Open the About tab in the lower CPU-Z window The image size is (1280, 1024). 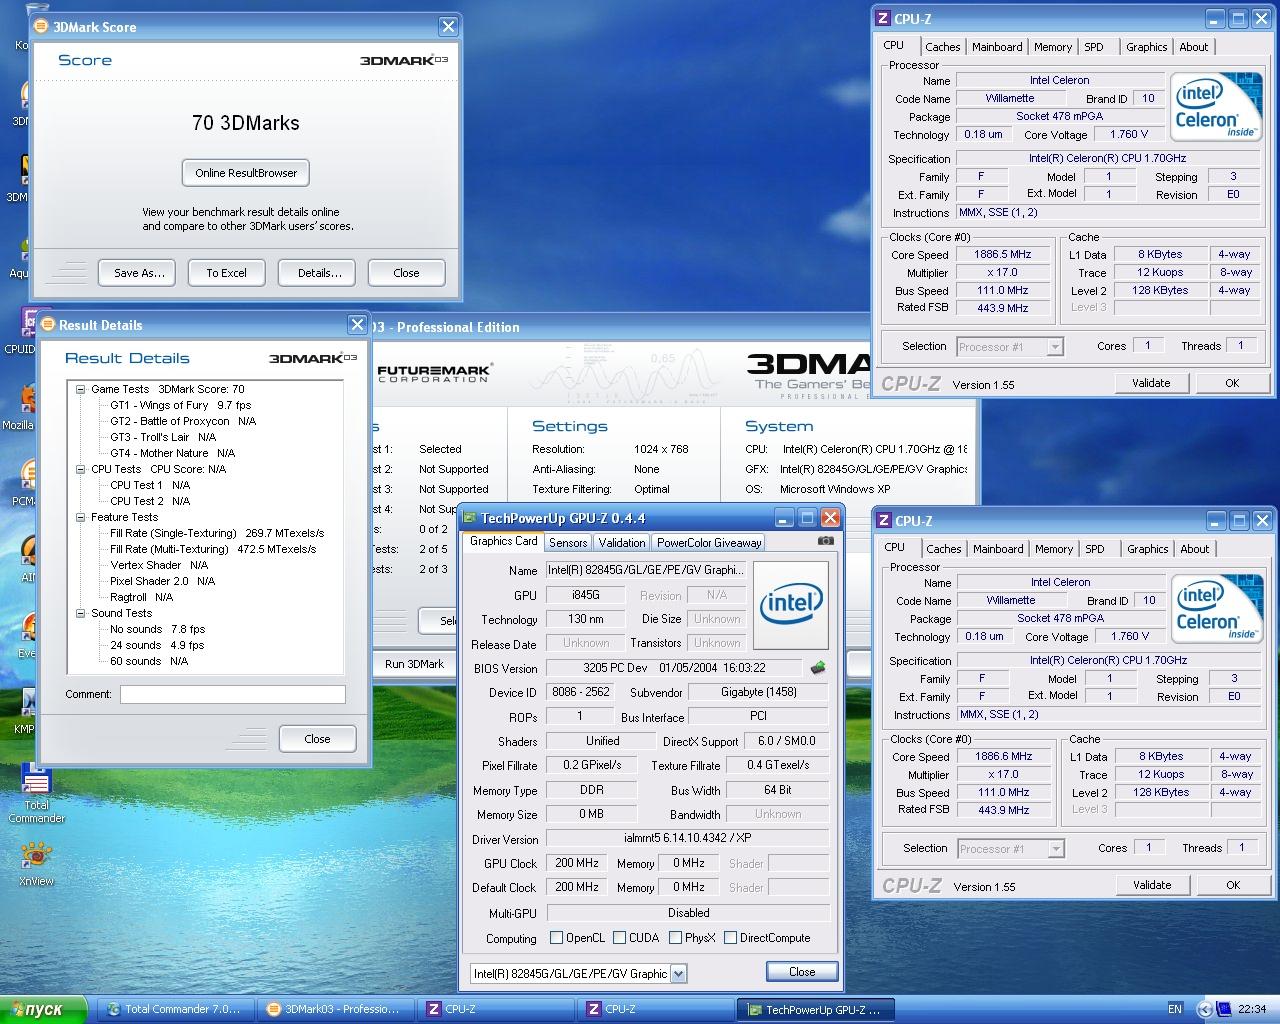[x=1195, y=549]
